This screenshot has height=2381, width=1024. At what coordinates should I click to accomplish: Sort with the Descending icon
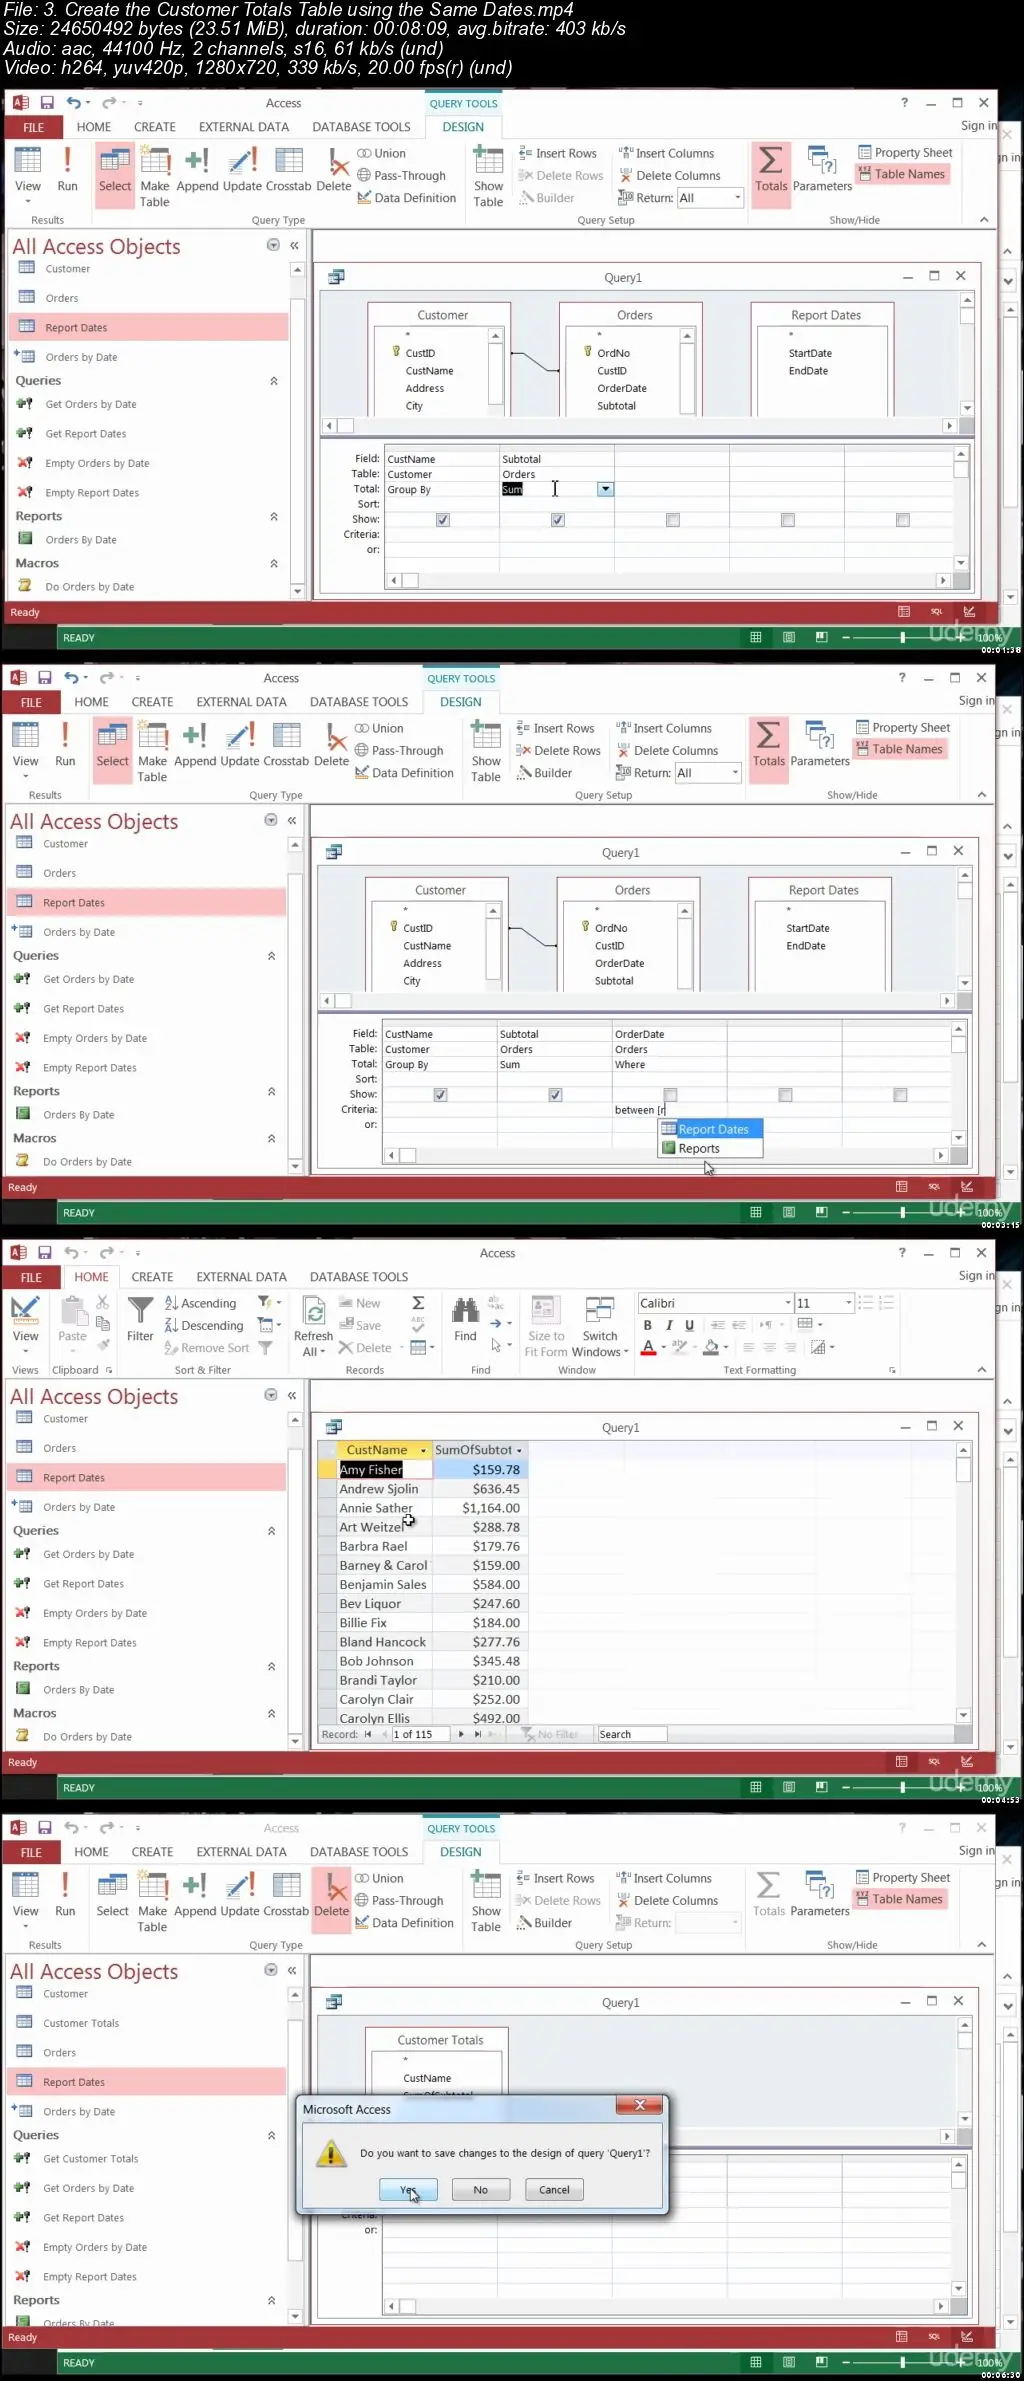click(171, 1325)
